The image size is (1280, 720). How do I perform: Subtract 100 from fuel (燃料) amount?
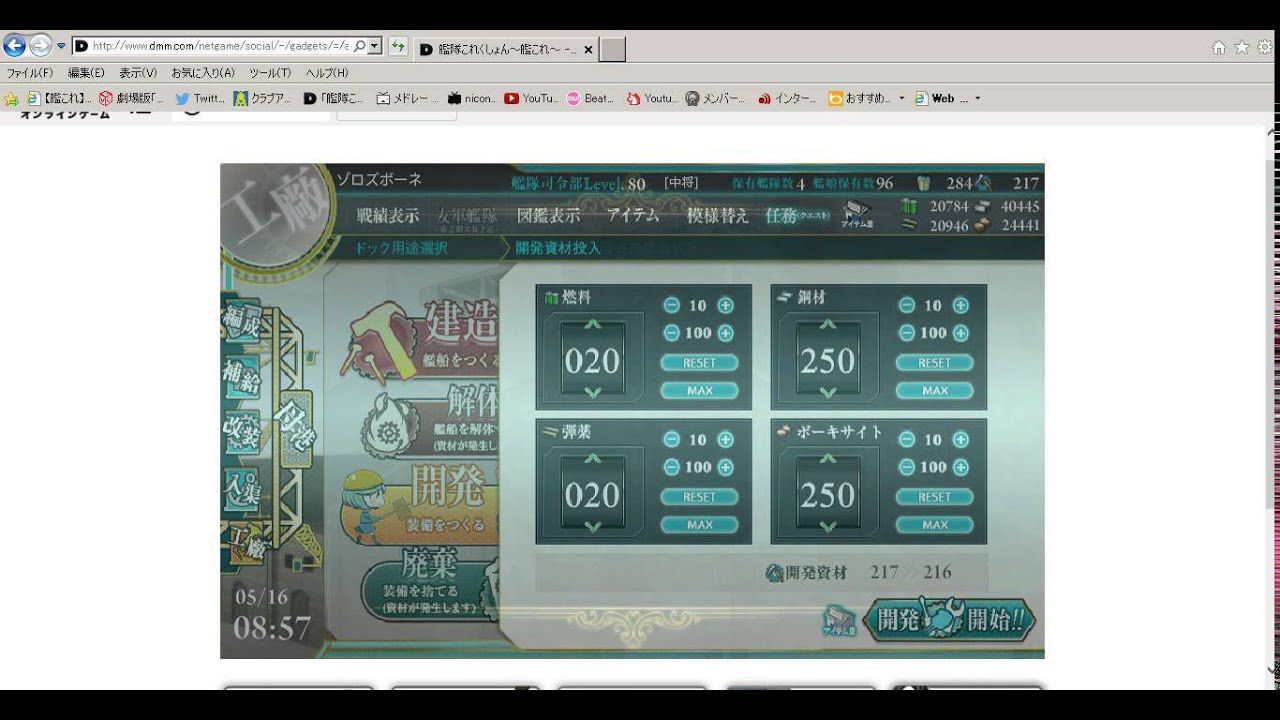[671, 333]
